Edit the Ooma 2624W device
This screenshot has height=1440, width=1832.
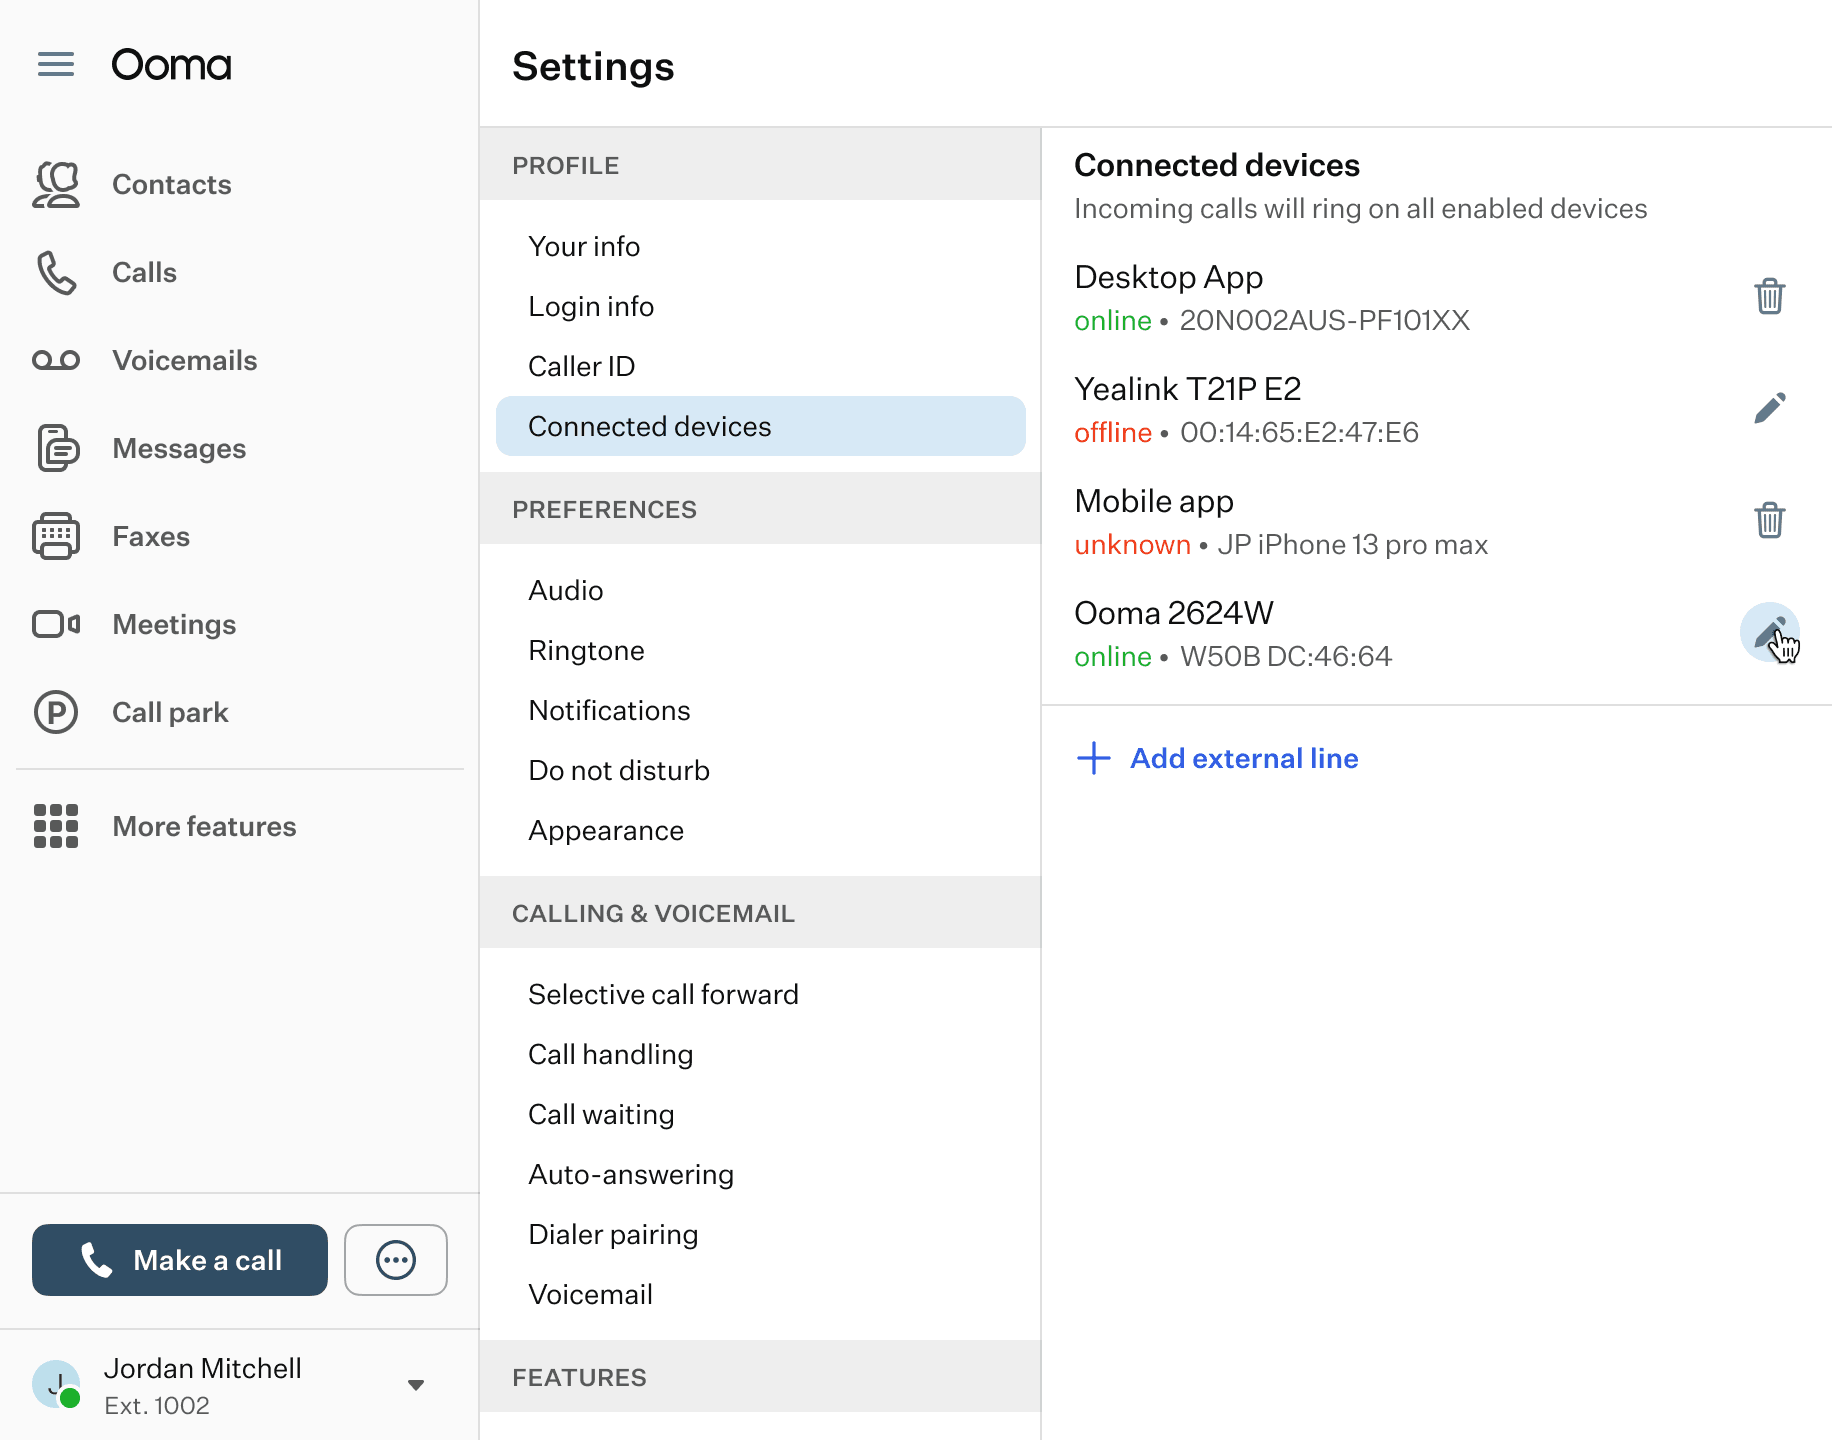(1769, 632)
